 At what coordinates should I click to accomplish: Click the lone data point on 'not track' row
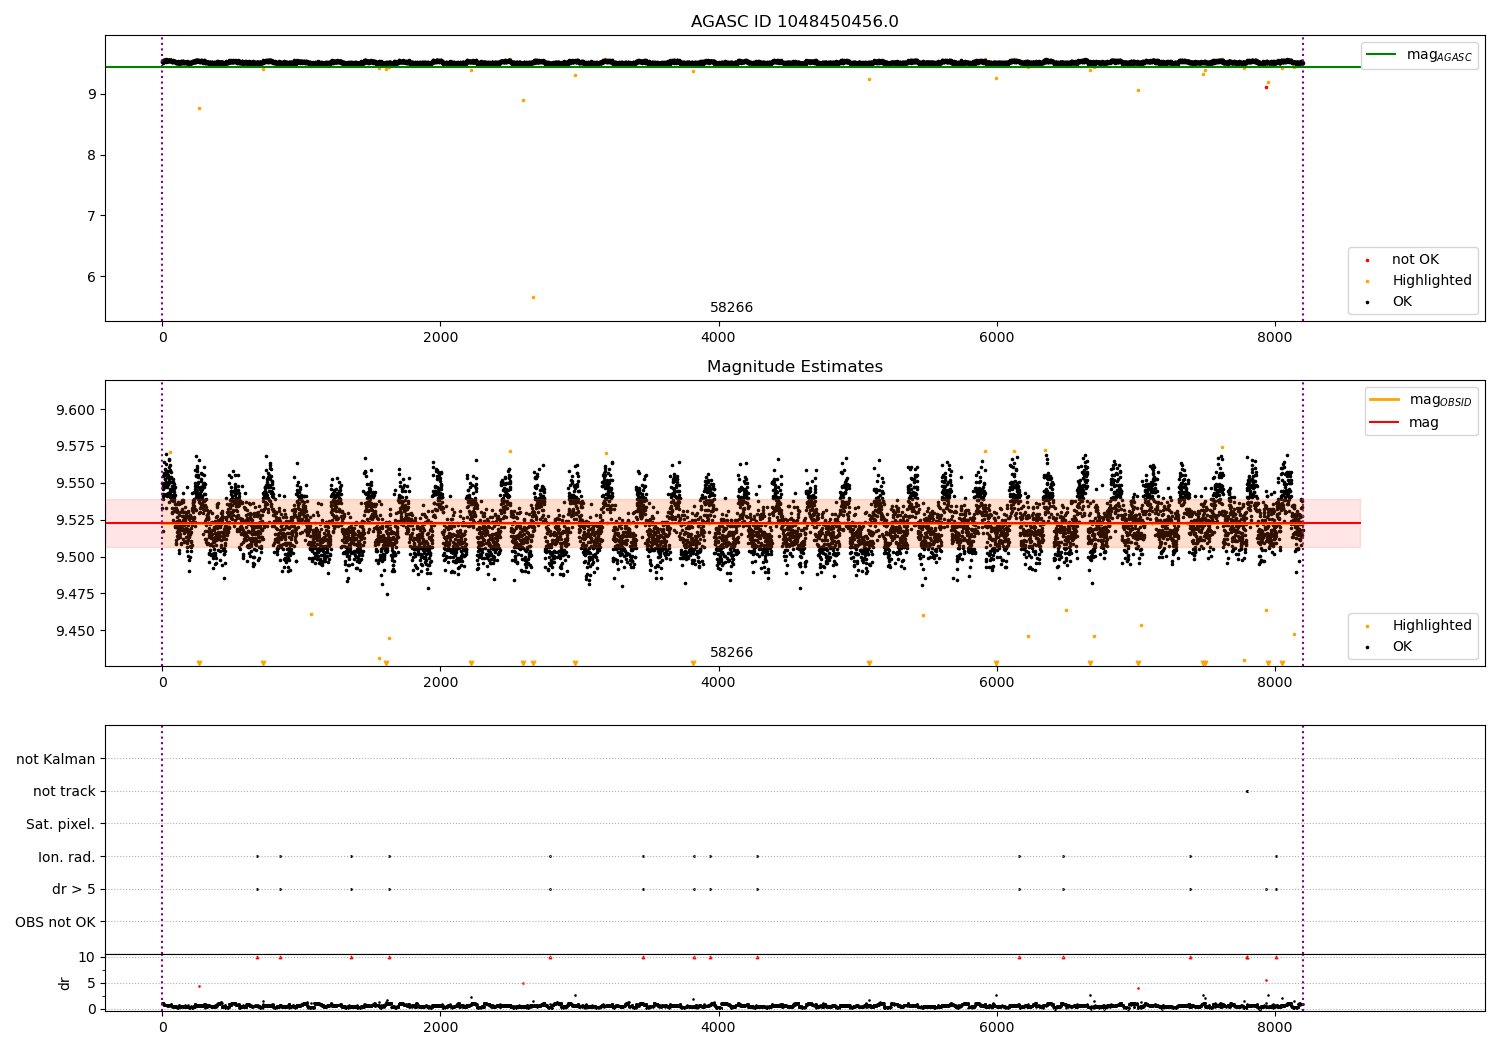pos(1246,792)
